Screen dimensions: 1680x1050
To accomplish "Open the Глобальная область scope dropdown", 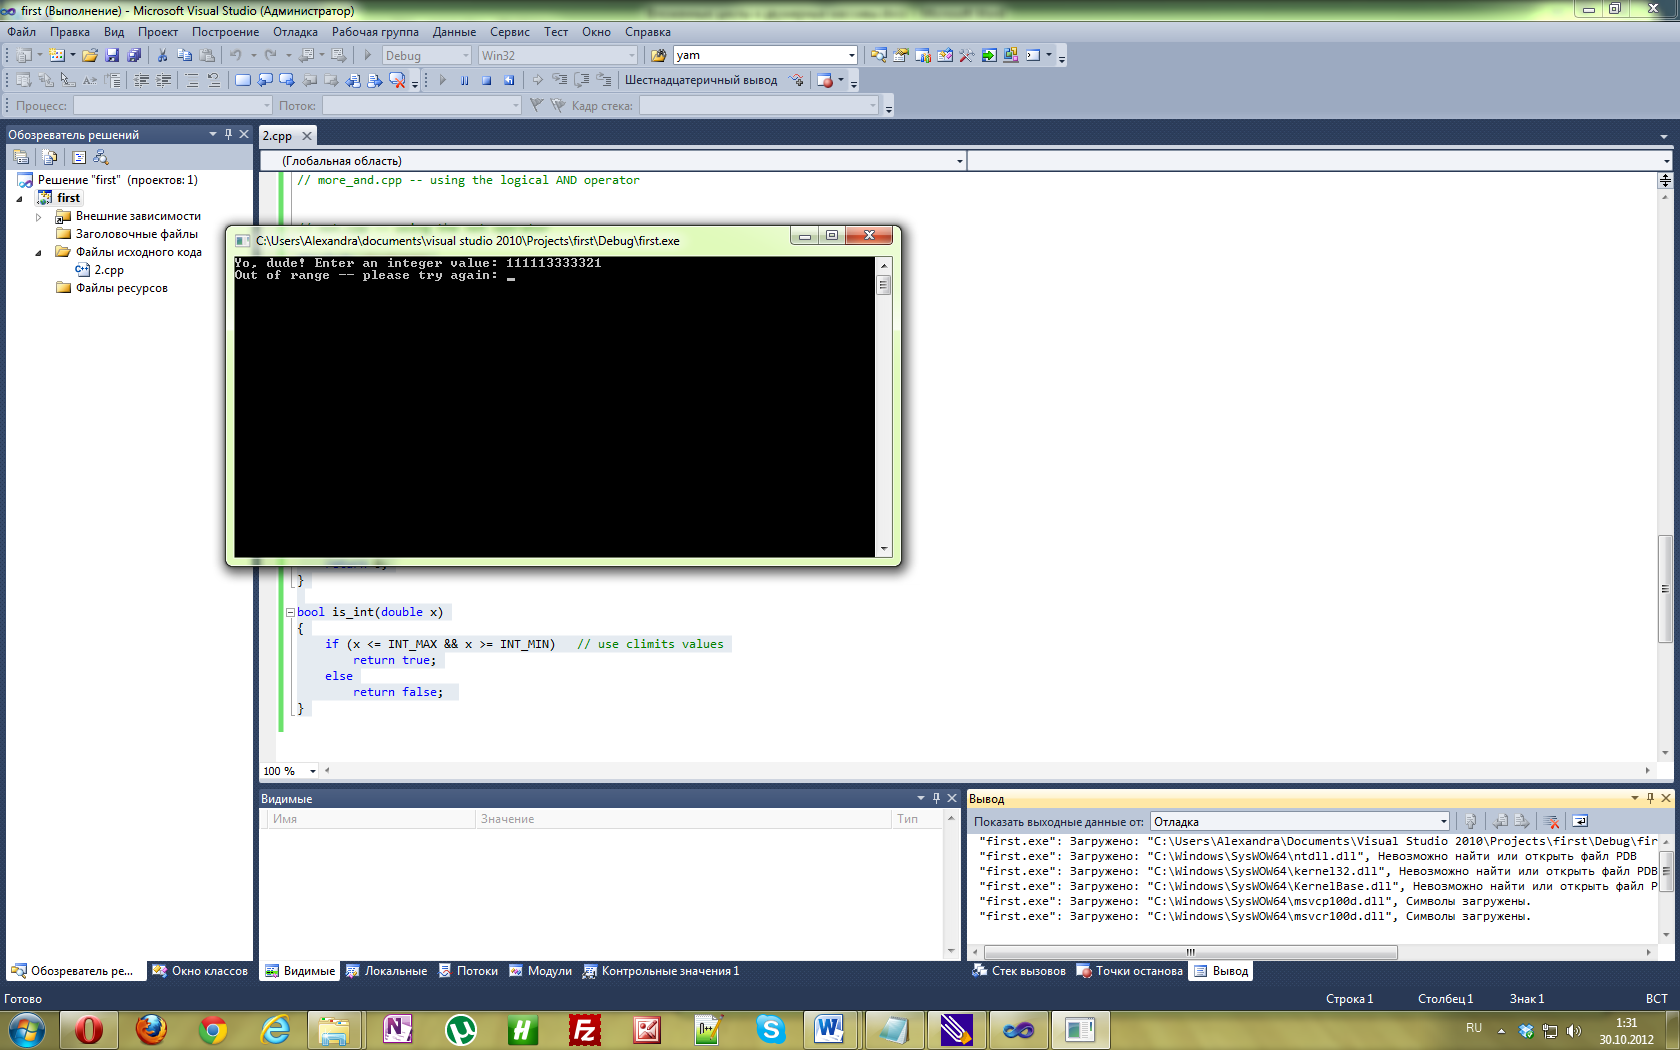I will pos(613,161).
